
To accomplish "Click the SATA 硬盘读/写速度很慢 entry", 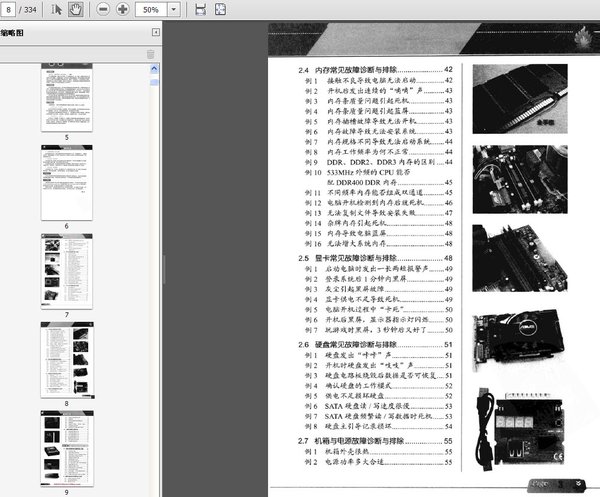I will pyautogui.click(x=378, y=406).
